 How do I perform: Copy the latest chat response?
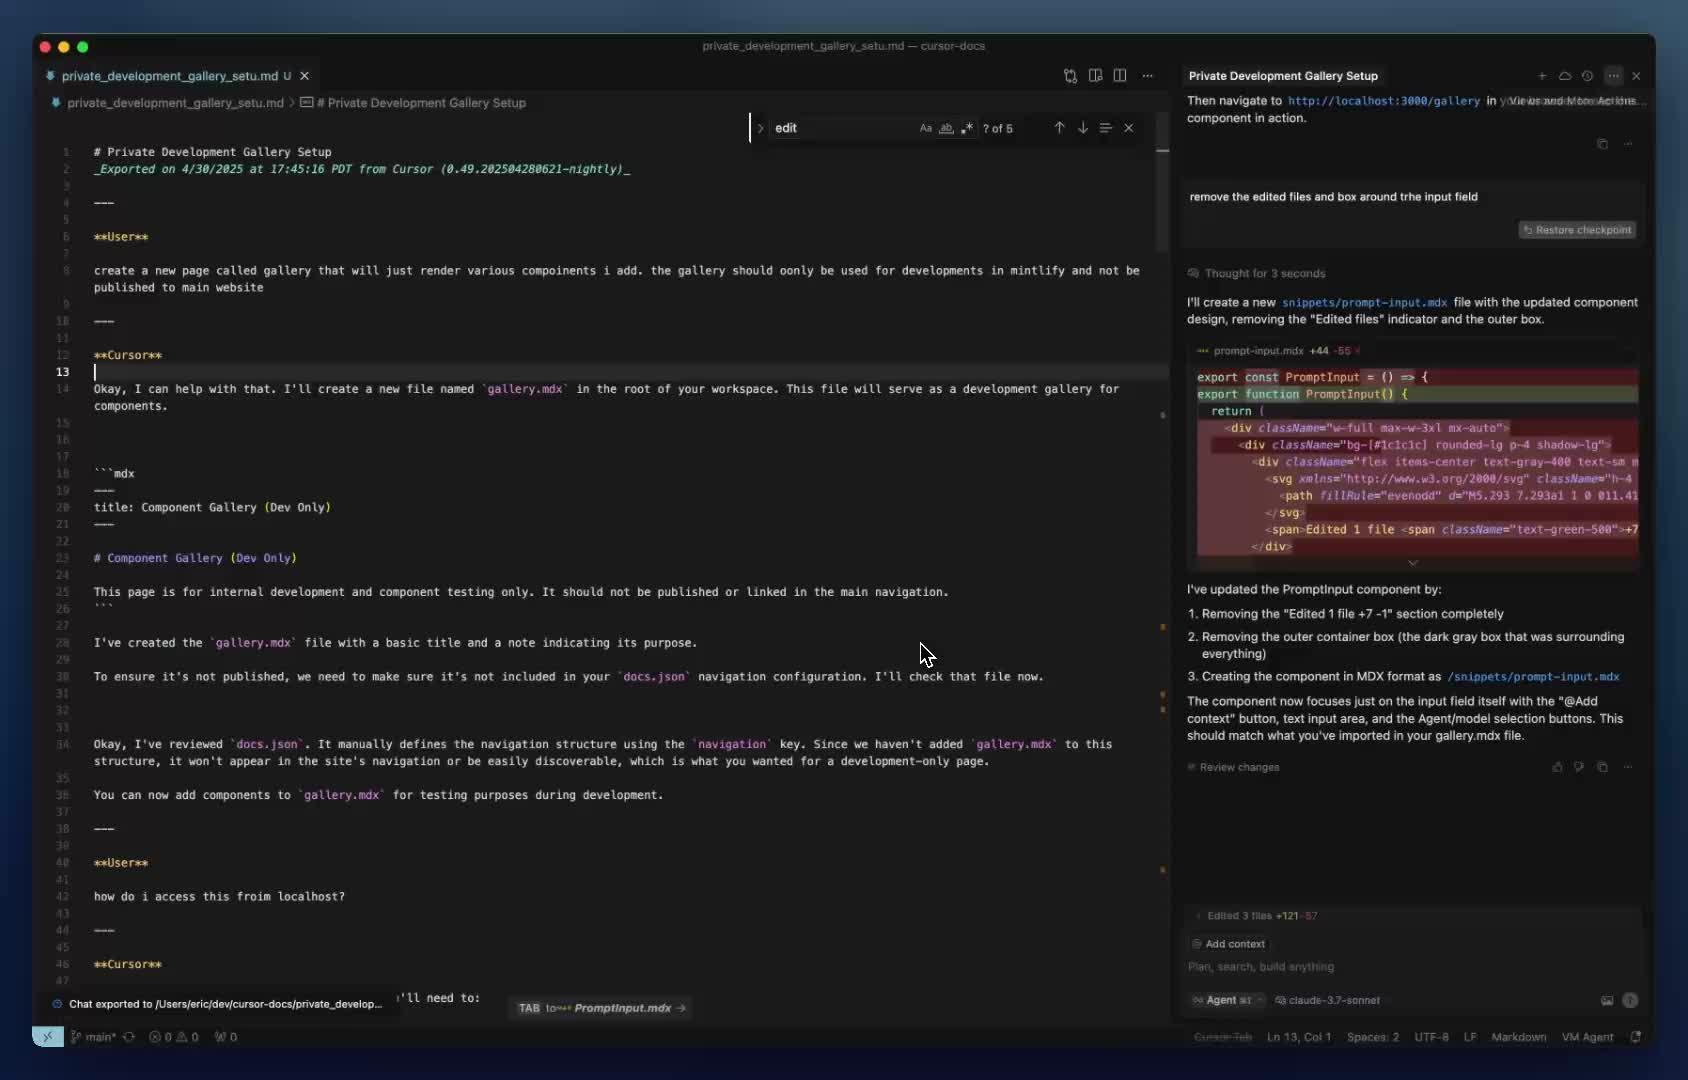(x=1602, y=767)
